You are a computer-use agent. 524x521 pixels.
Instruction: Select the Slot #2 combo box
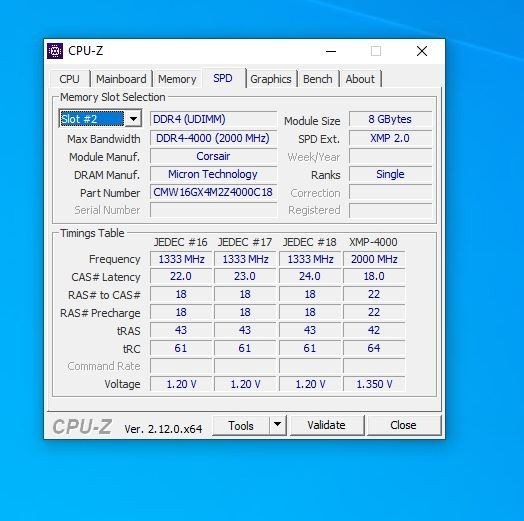point(100,119)
